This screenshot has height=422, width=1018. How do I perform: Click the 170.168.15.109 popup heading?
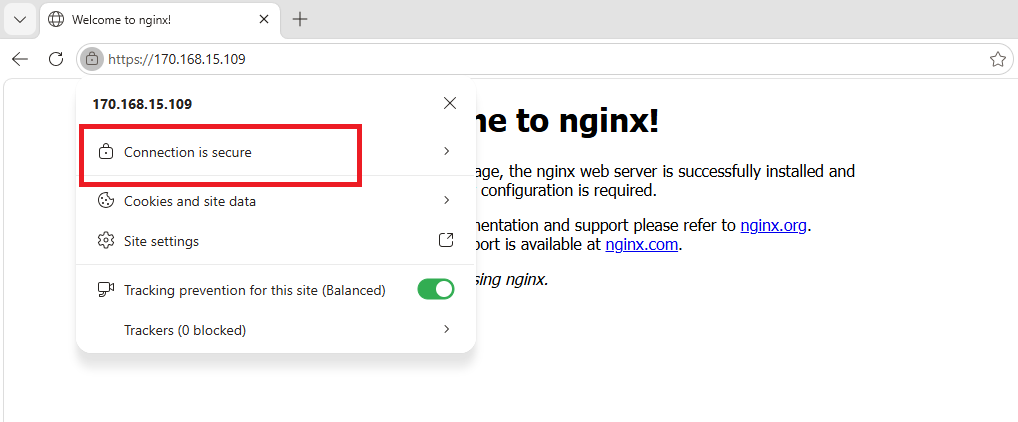click(x=142, y=104)
